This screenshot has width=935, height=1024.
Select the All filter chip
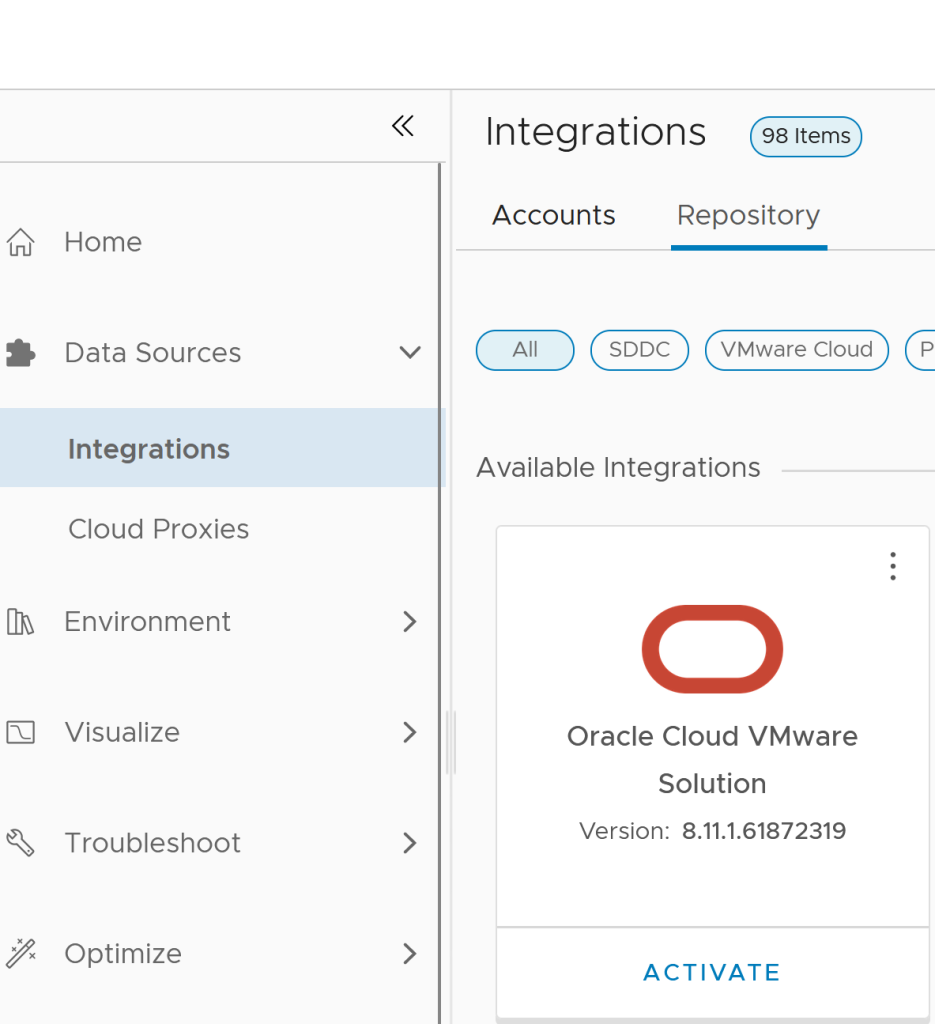525,350
